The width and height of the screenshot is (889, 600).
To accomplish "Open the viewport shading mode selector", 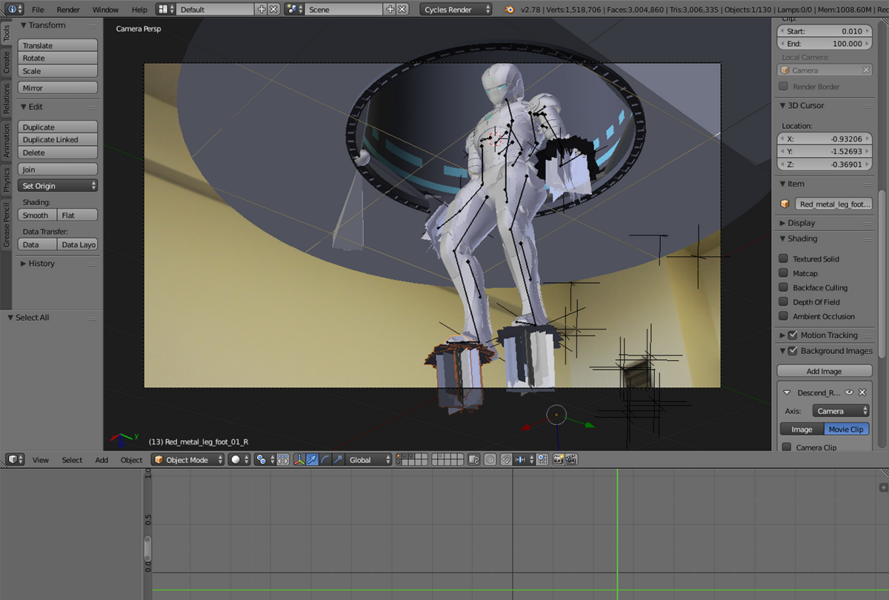I will tap(239, 459).
